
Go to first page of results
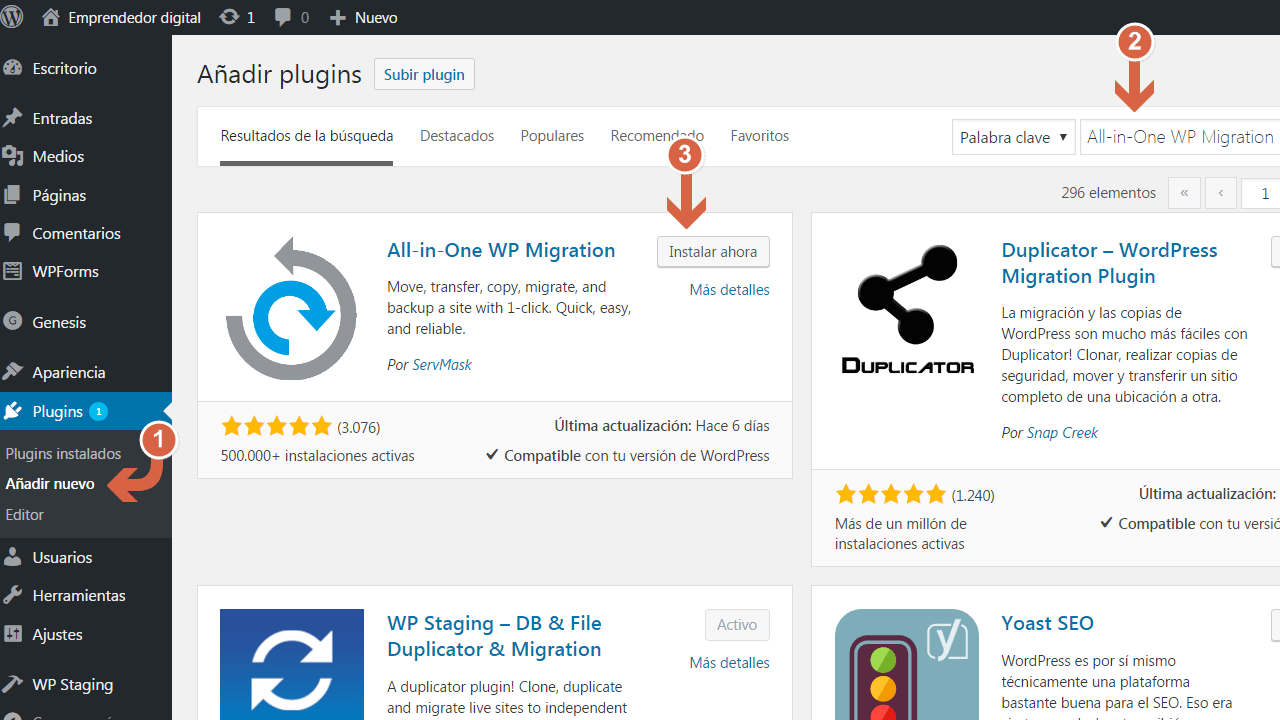1184,193
